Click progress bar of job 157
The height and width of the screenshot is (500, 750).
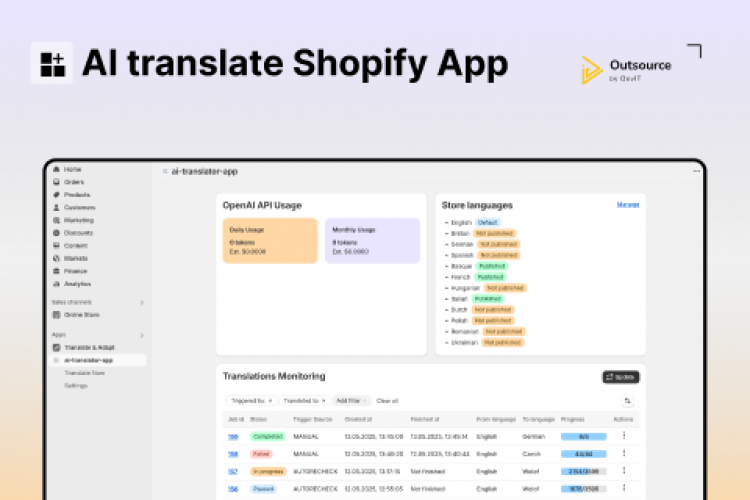[584, 471]
